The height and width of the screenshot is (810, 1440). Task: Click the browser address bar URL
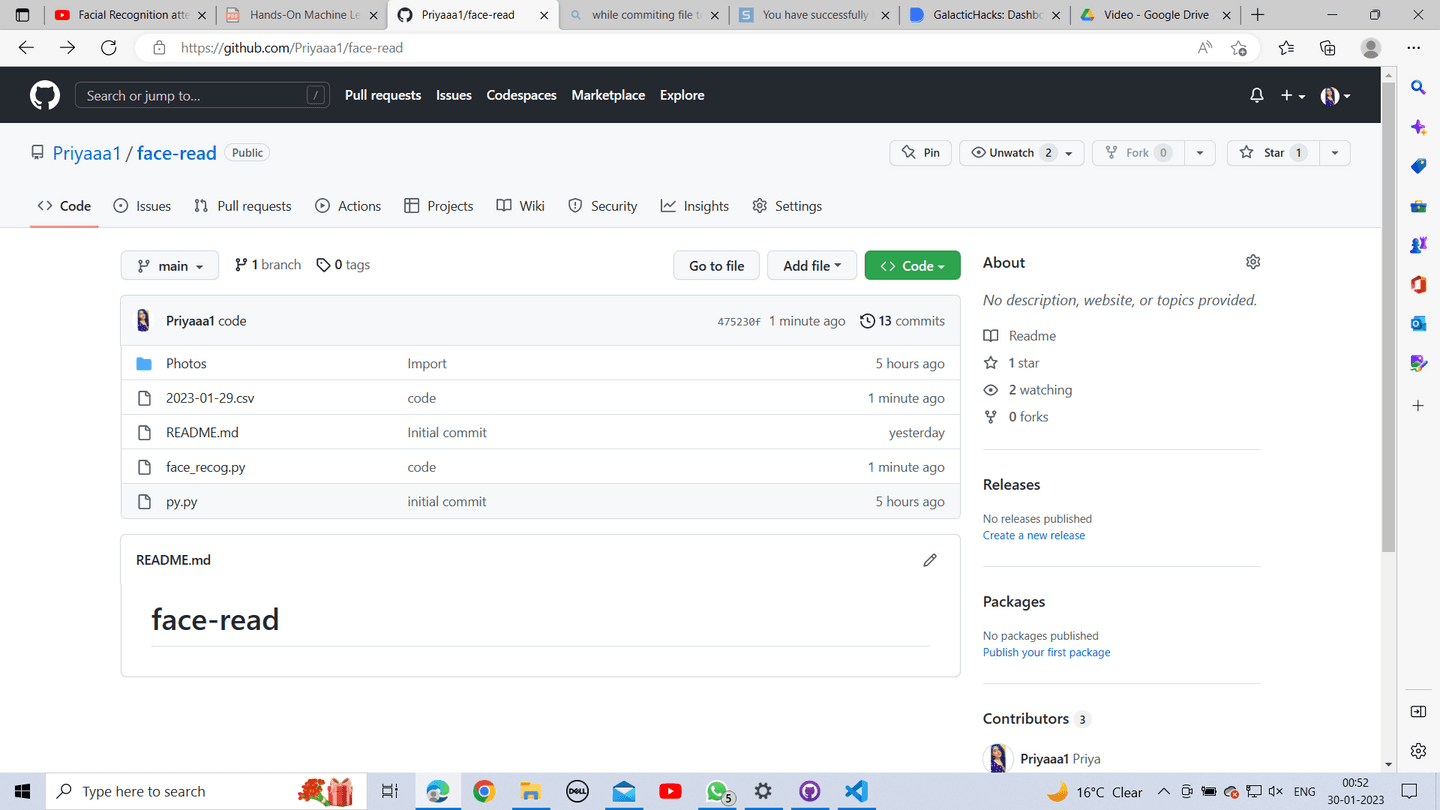(292, 48)
